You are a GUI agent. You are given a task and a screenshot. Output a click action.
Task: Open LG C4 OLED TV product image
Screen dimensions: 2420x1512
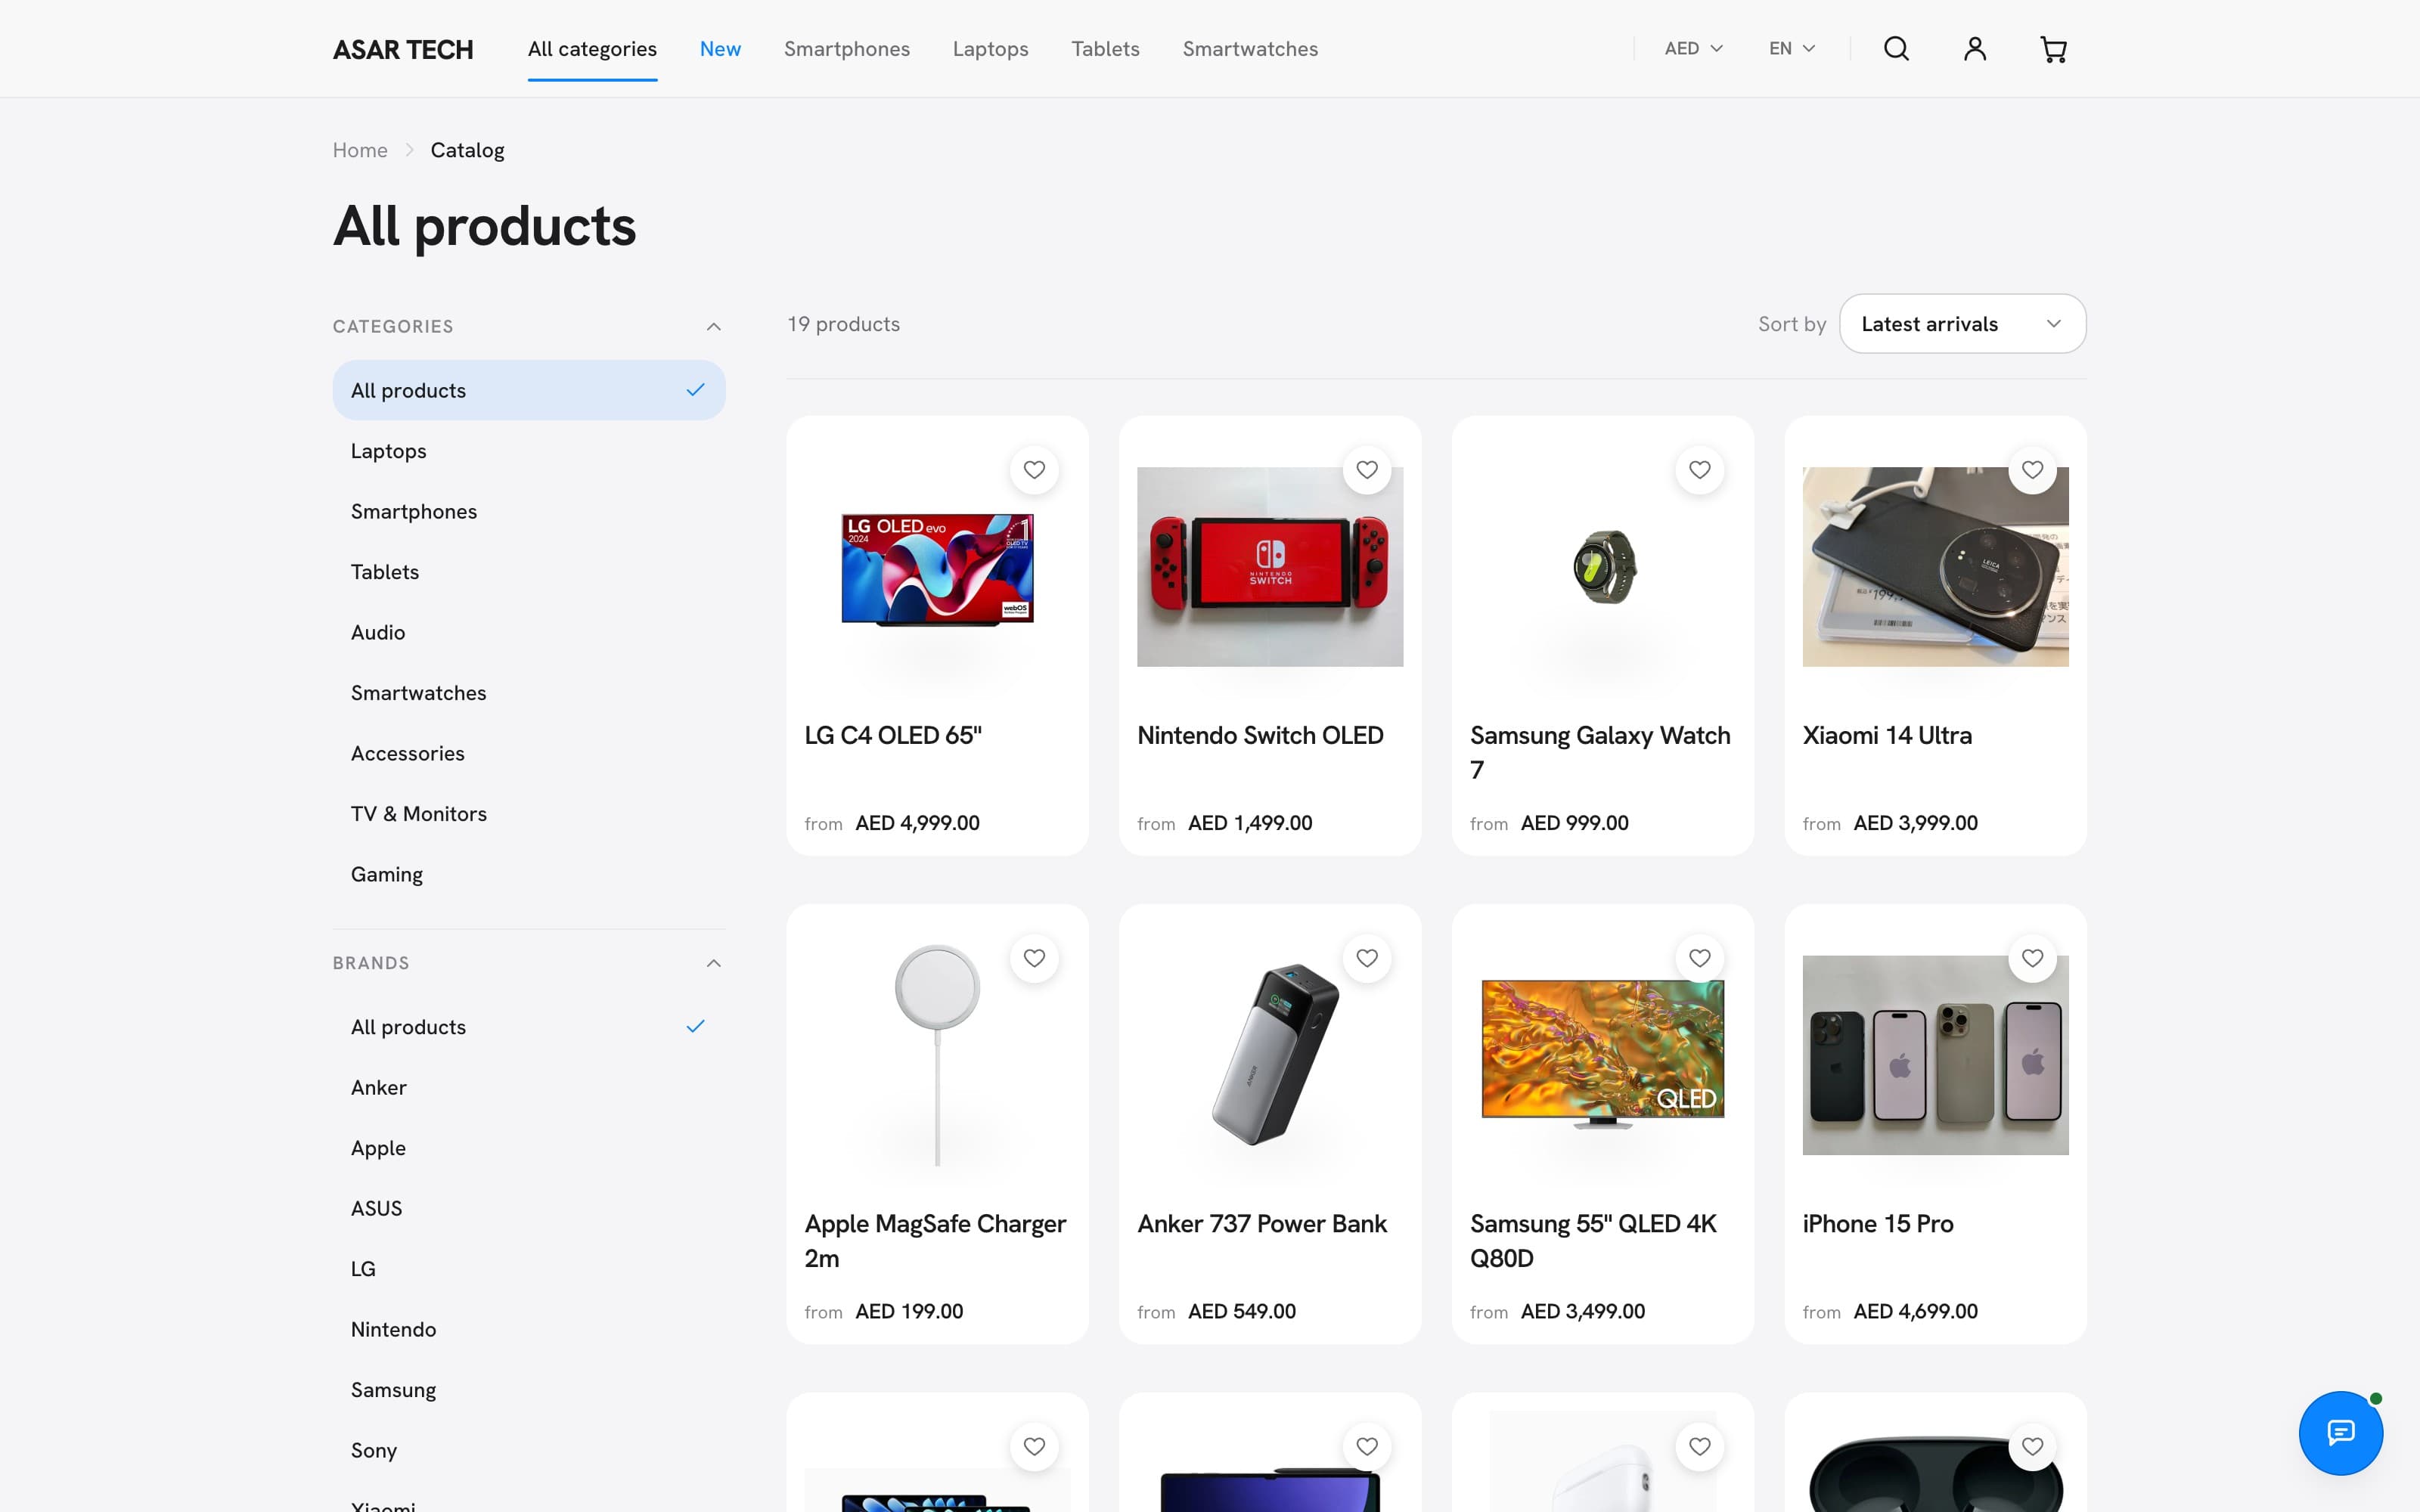click(x=937, y=569)
